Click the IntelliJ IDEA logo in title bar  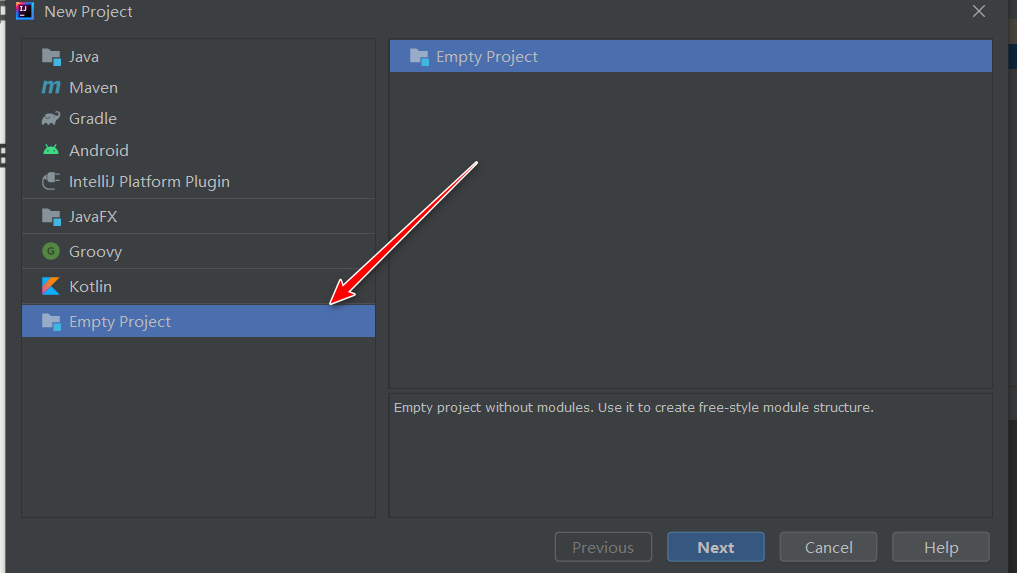[25, 11]
